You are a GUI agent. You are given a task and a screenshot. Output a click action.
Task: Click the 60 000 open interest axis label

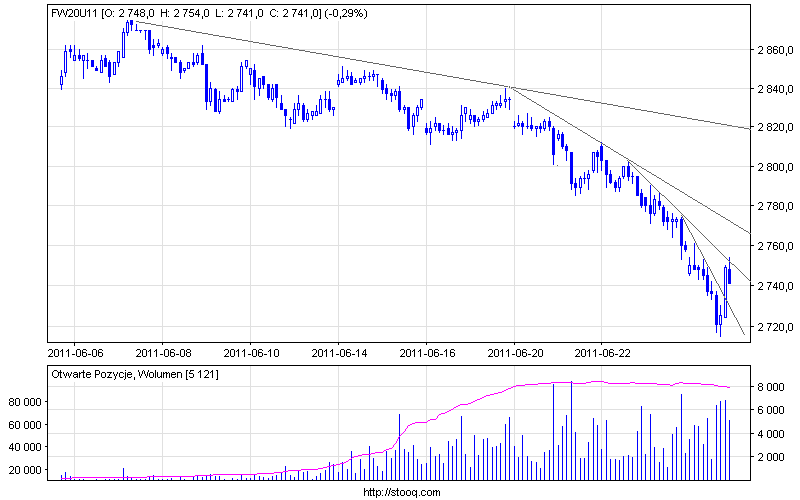pyautogui.click(x=25, y=424)
